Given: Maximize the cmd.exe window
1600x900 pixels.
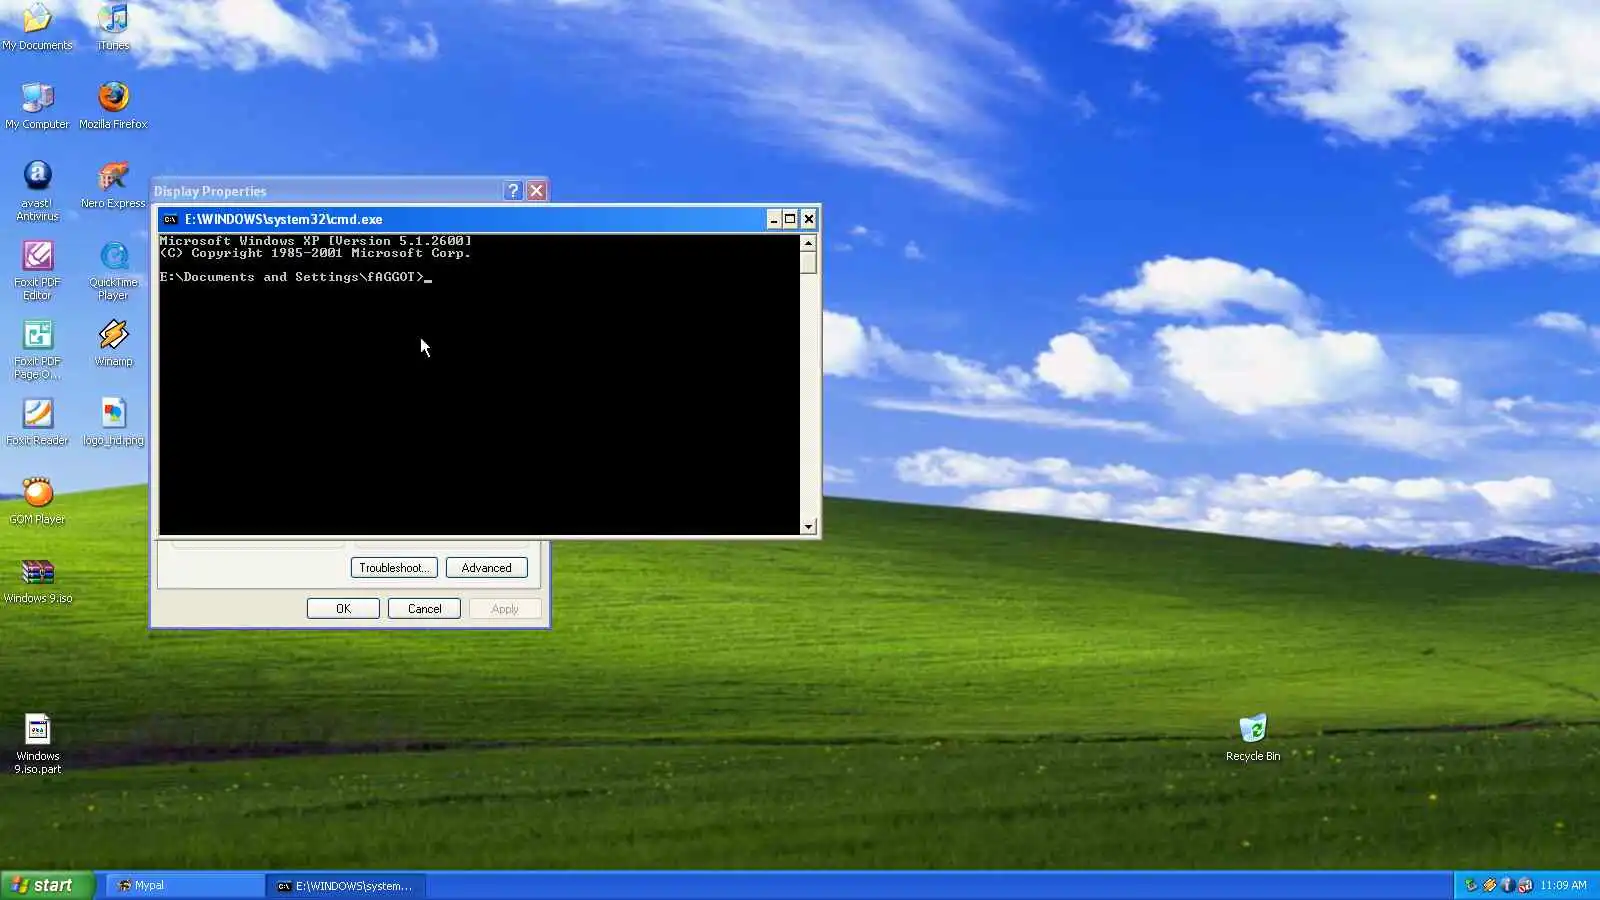Looking at the screenshot, I should [790, 219].
